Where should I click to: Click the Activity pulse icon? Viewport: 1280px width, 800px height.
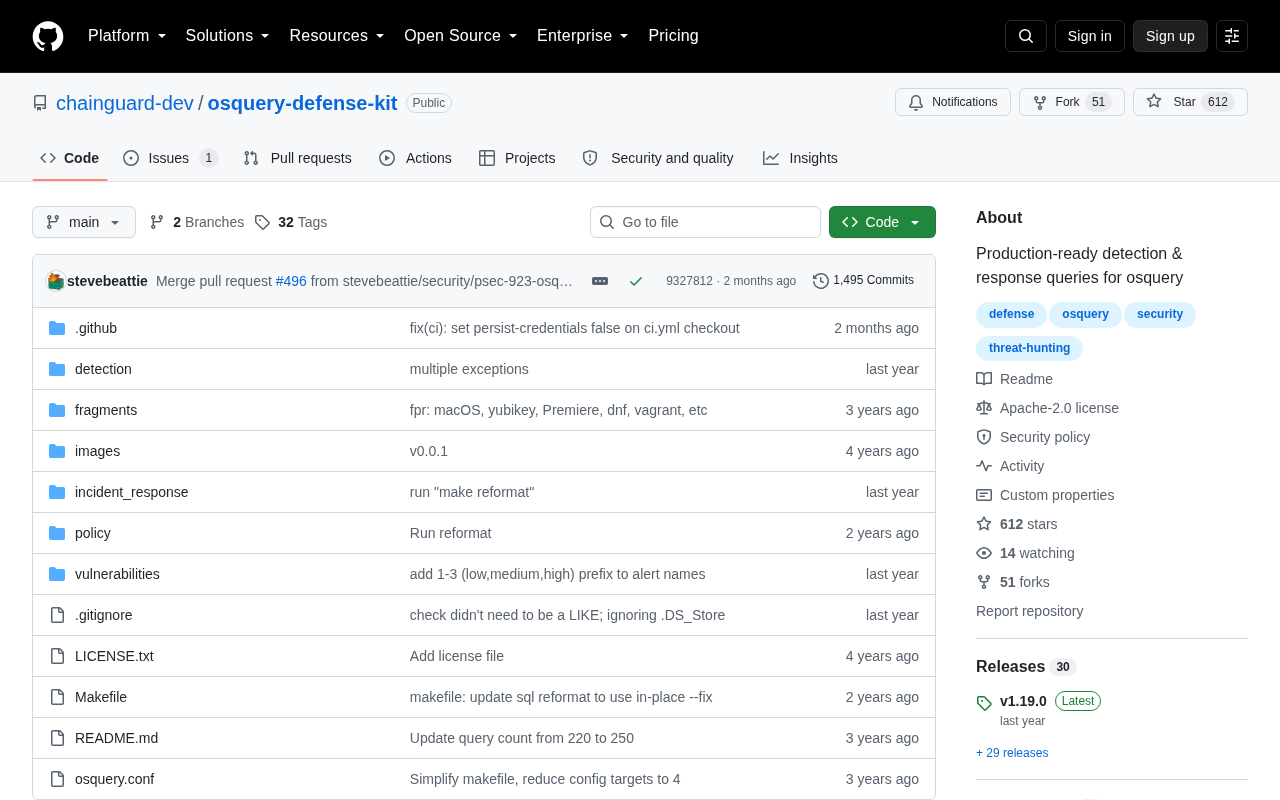(x=984, y=466)
